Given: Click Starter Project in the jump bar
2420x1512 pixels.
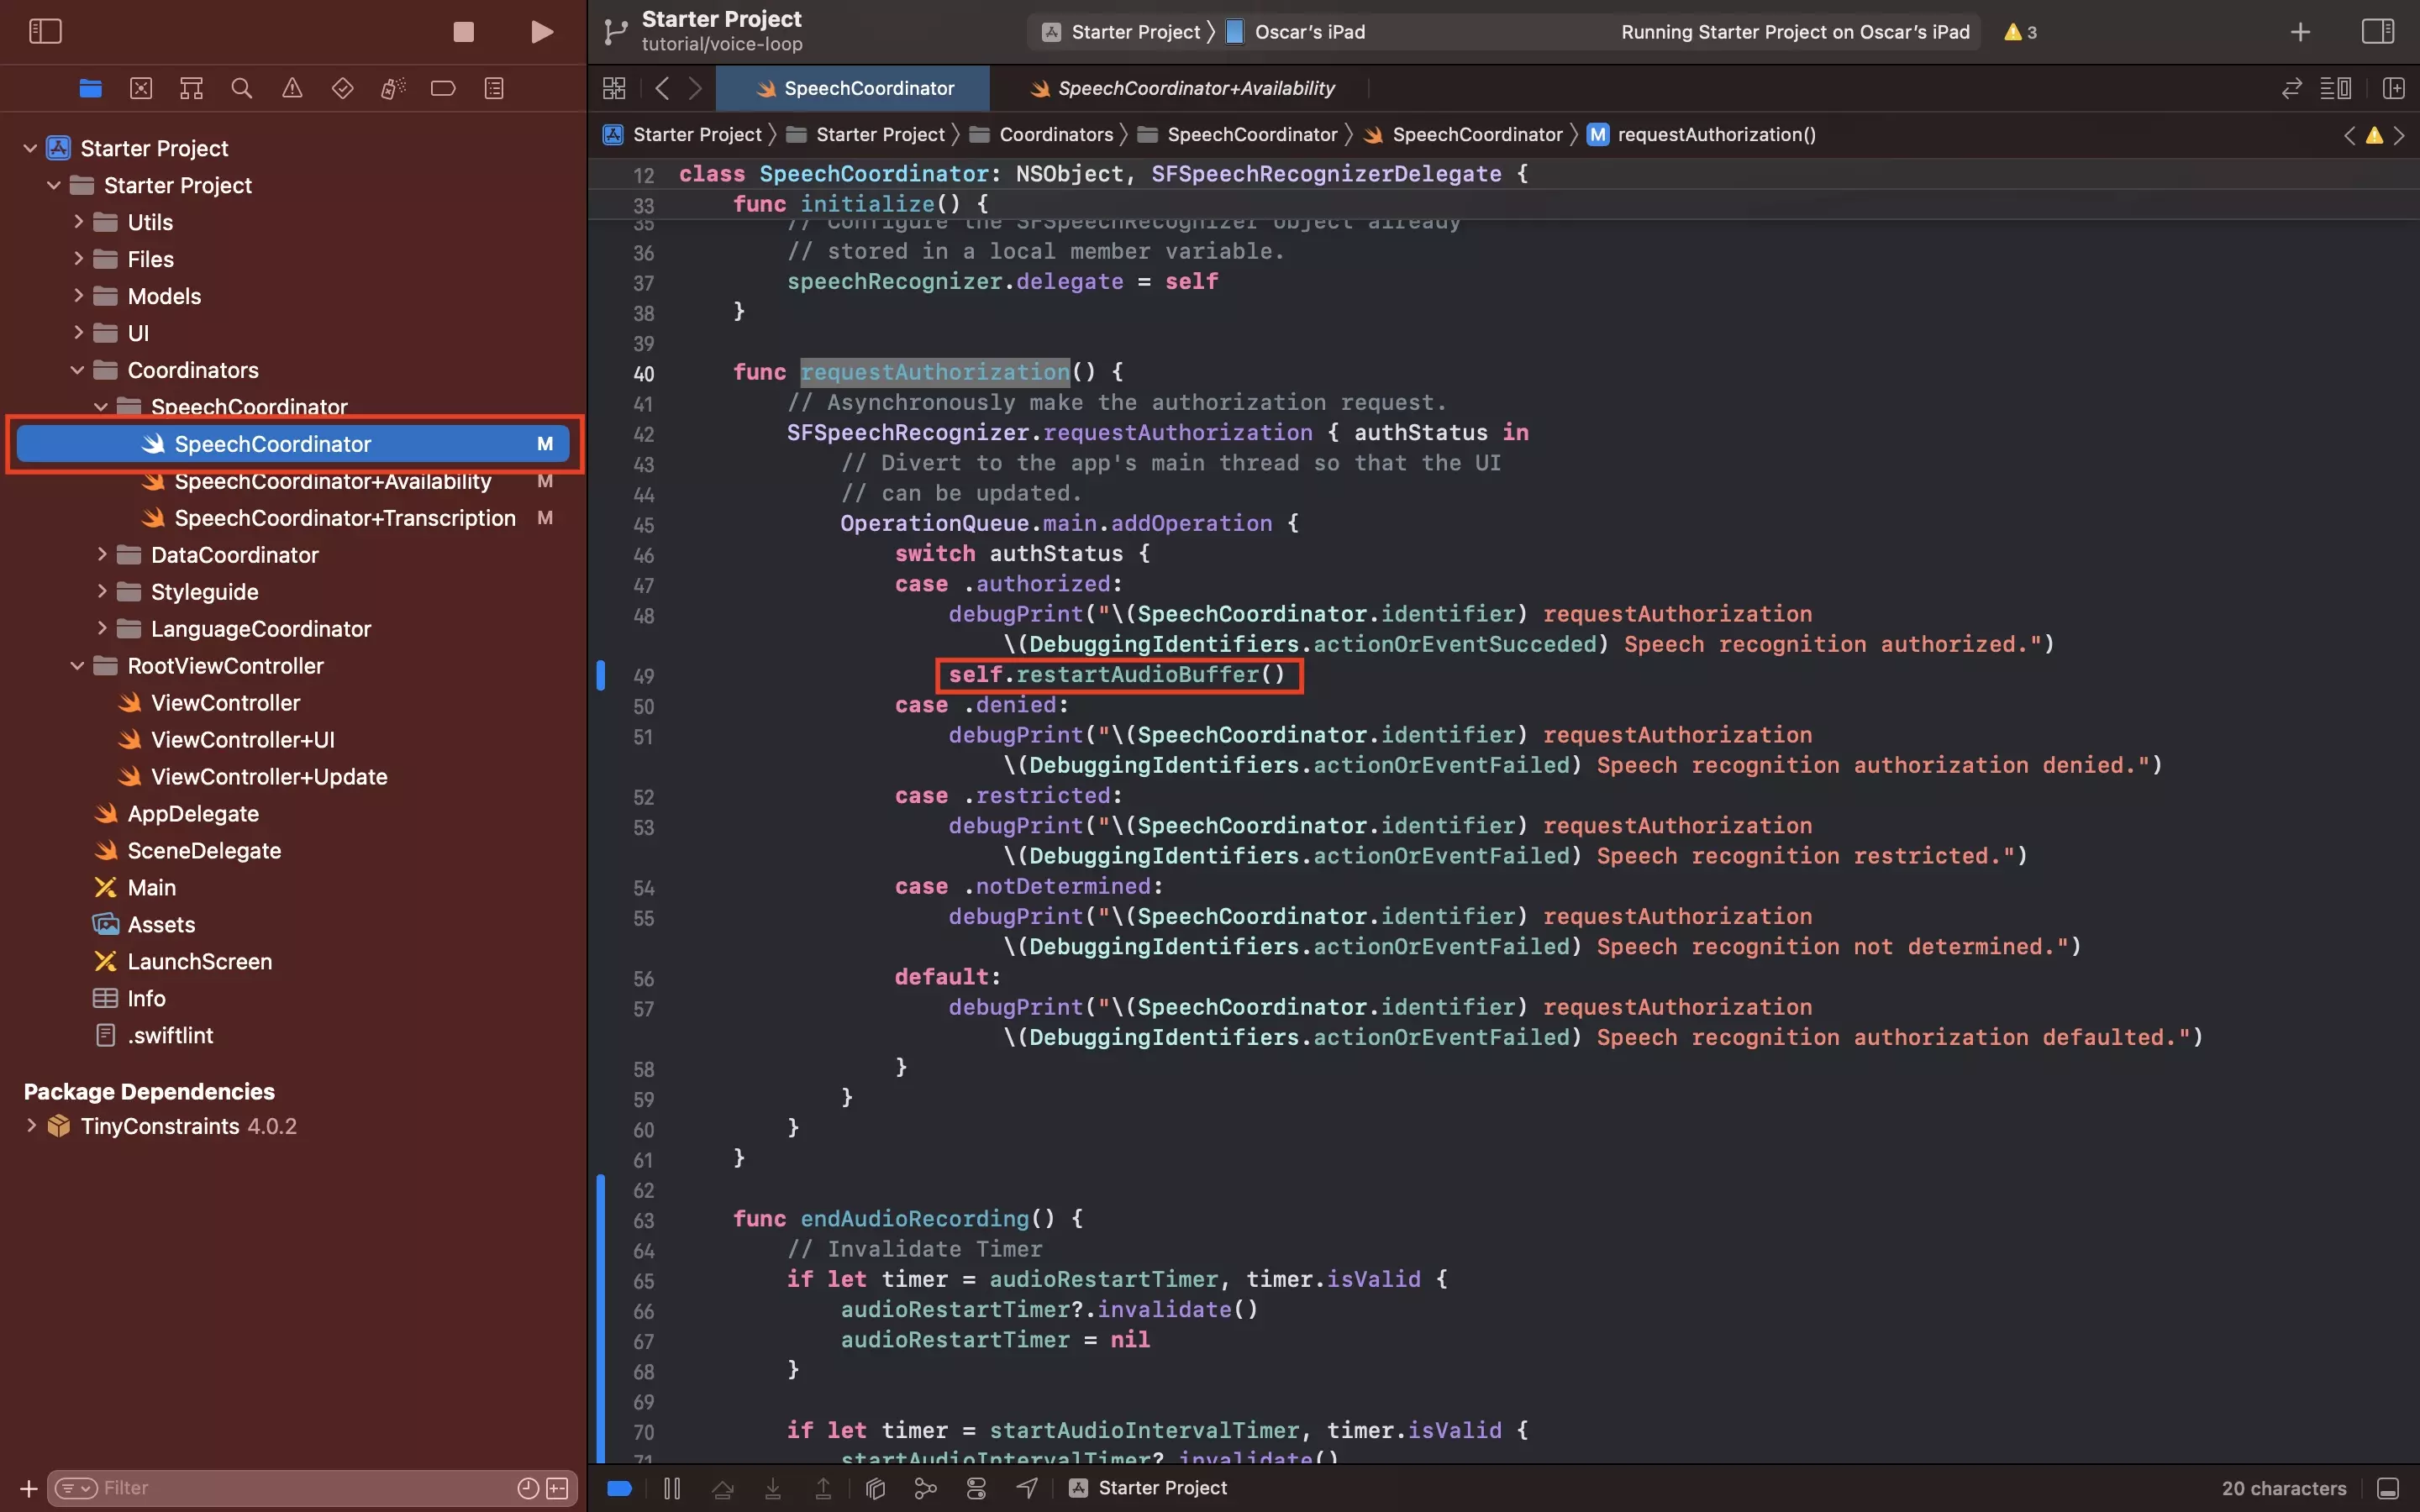Looking at the screenshot, I should click(684, 134).
